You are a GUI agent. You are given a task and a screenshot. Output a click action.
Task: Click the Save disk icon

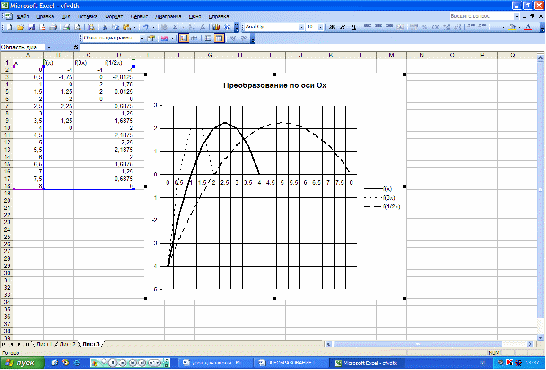click(31, 27)
